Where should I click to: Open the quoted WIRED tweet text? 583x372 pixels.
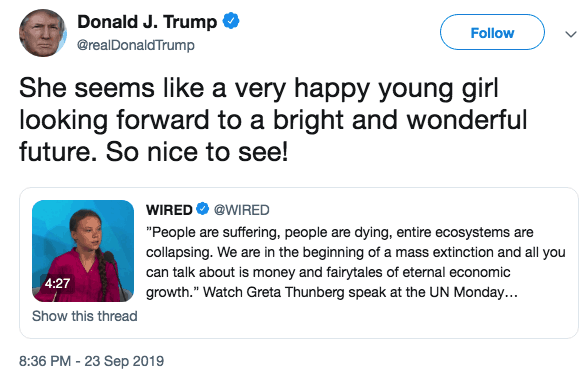tap(356, 262)
